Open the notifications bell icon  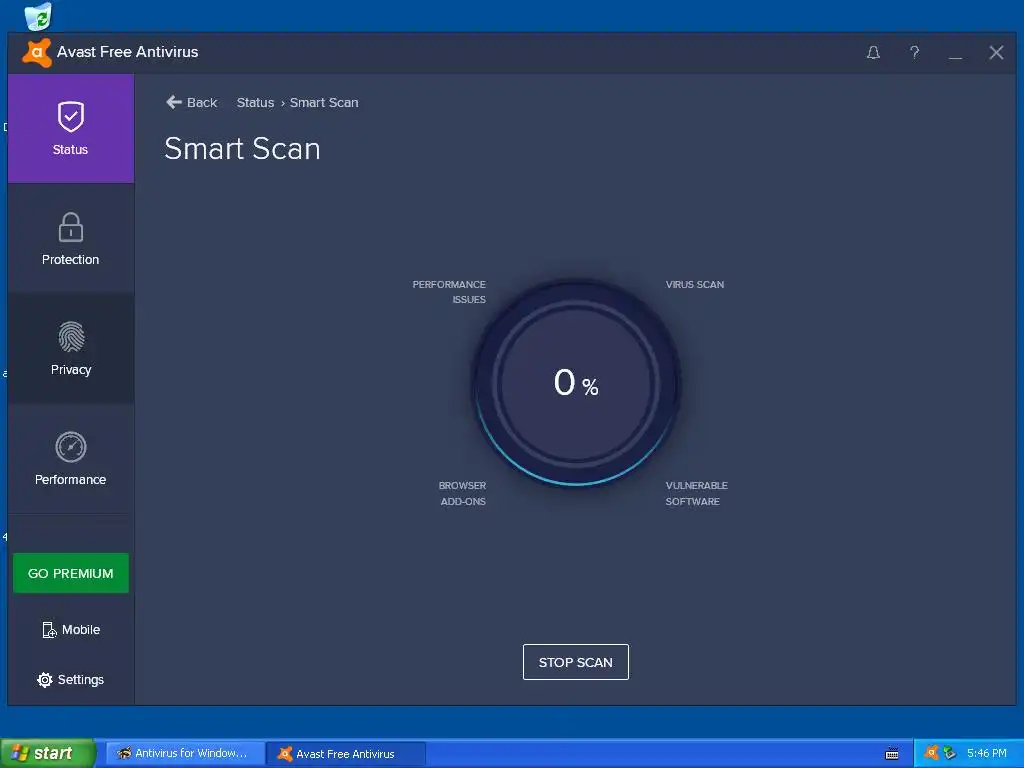pos(873,52)
